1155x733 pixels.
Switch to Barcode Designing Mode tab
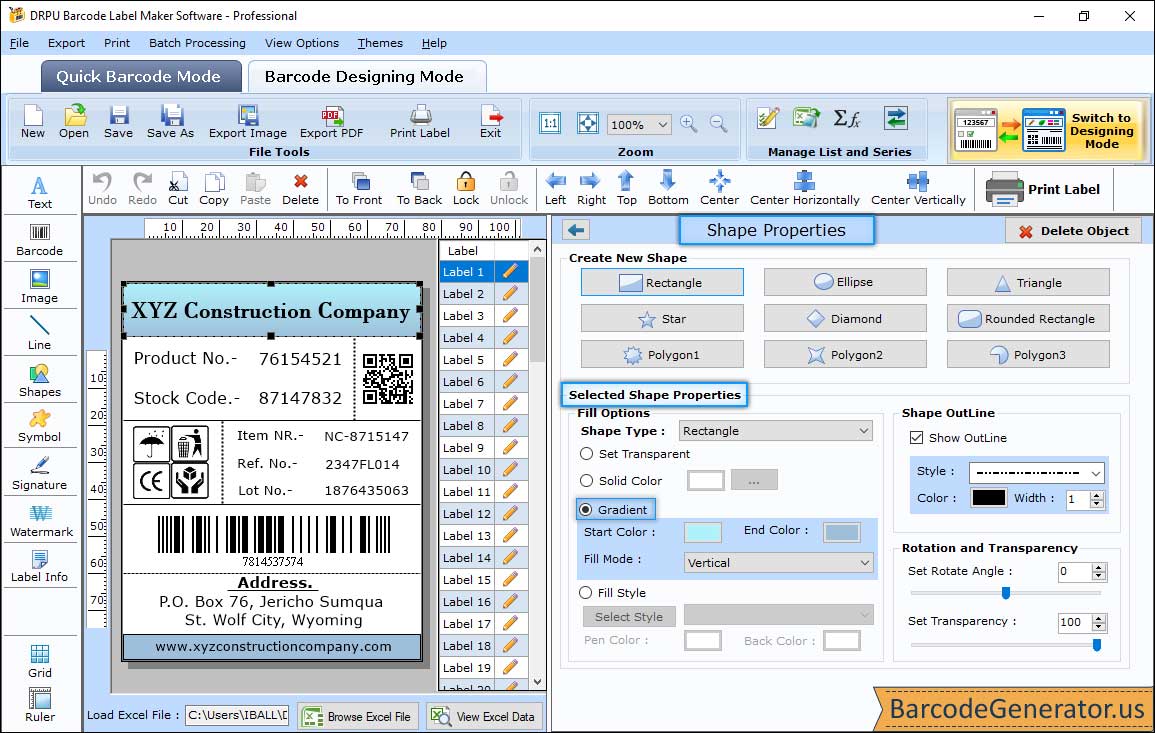pos(367,77)
